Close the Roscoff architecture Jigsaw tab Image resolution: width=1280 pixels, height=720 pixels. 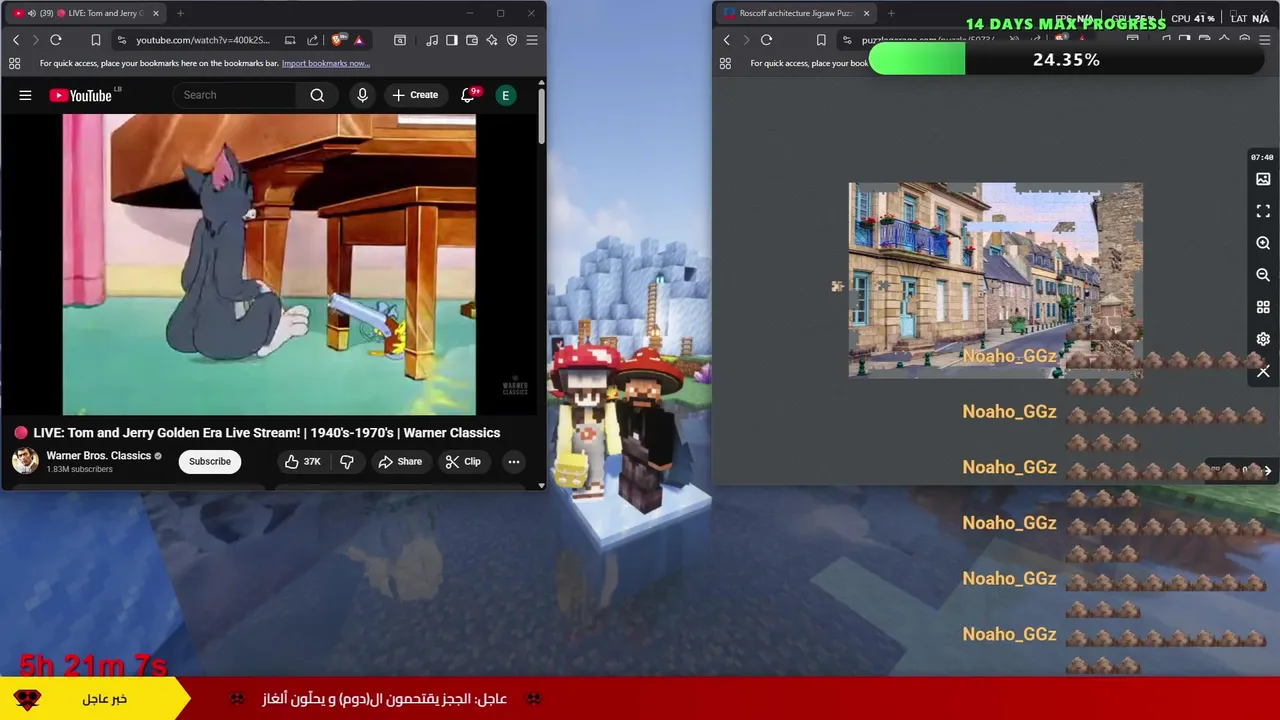coord(867,13)
